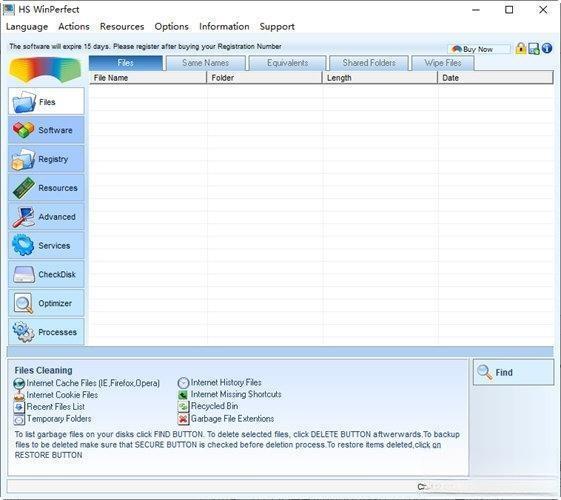Screen dimensions: 561x500
Task: Open the CheckDisk section
Action: pyautogui.click(x=46, y=274)
